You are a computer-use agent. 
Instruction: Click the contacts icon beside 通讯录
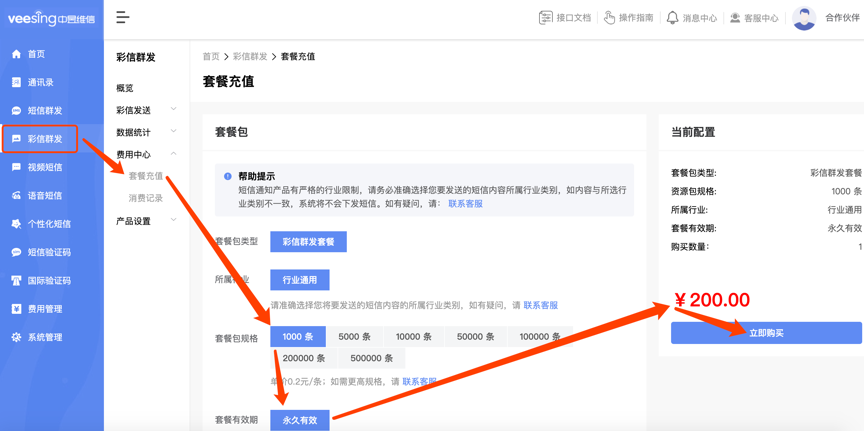click(x=17, y=82)
